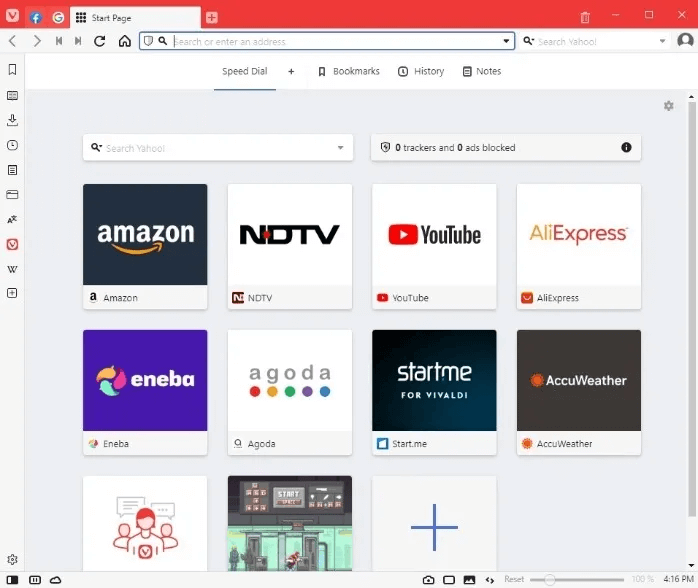This screenshot has height=588, width=698.
Task: Go back to the previous page
Action: click(12, 41)
